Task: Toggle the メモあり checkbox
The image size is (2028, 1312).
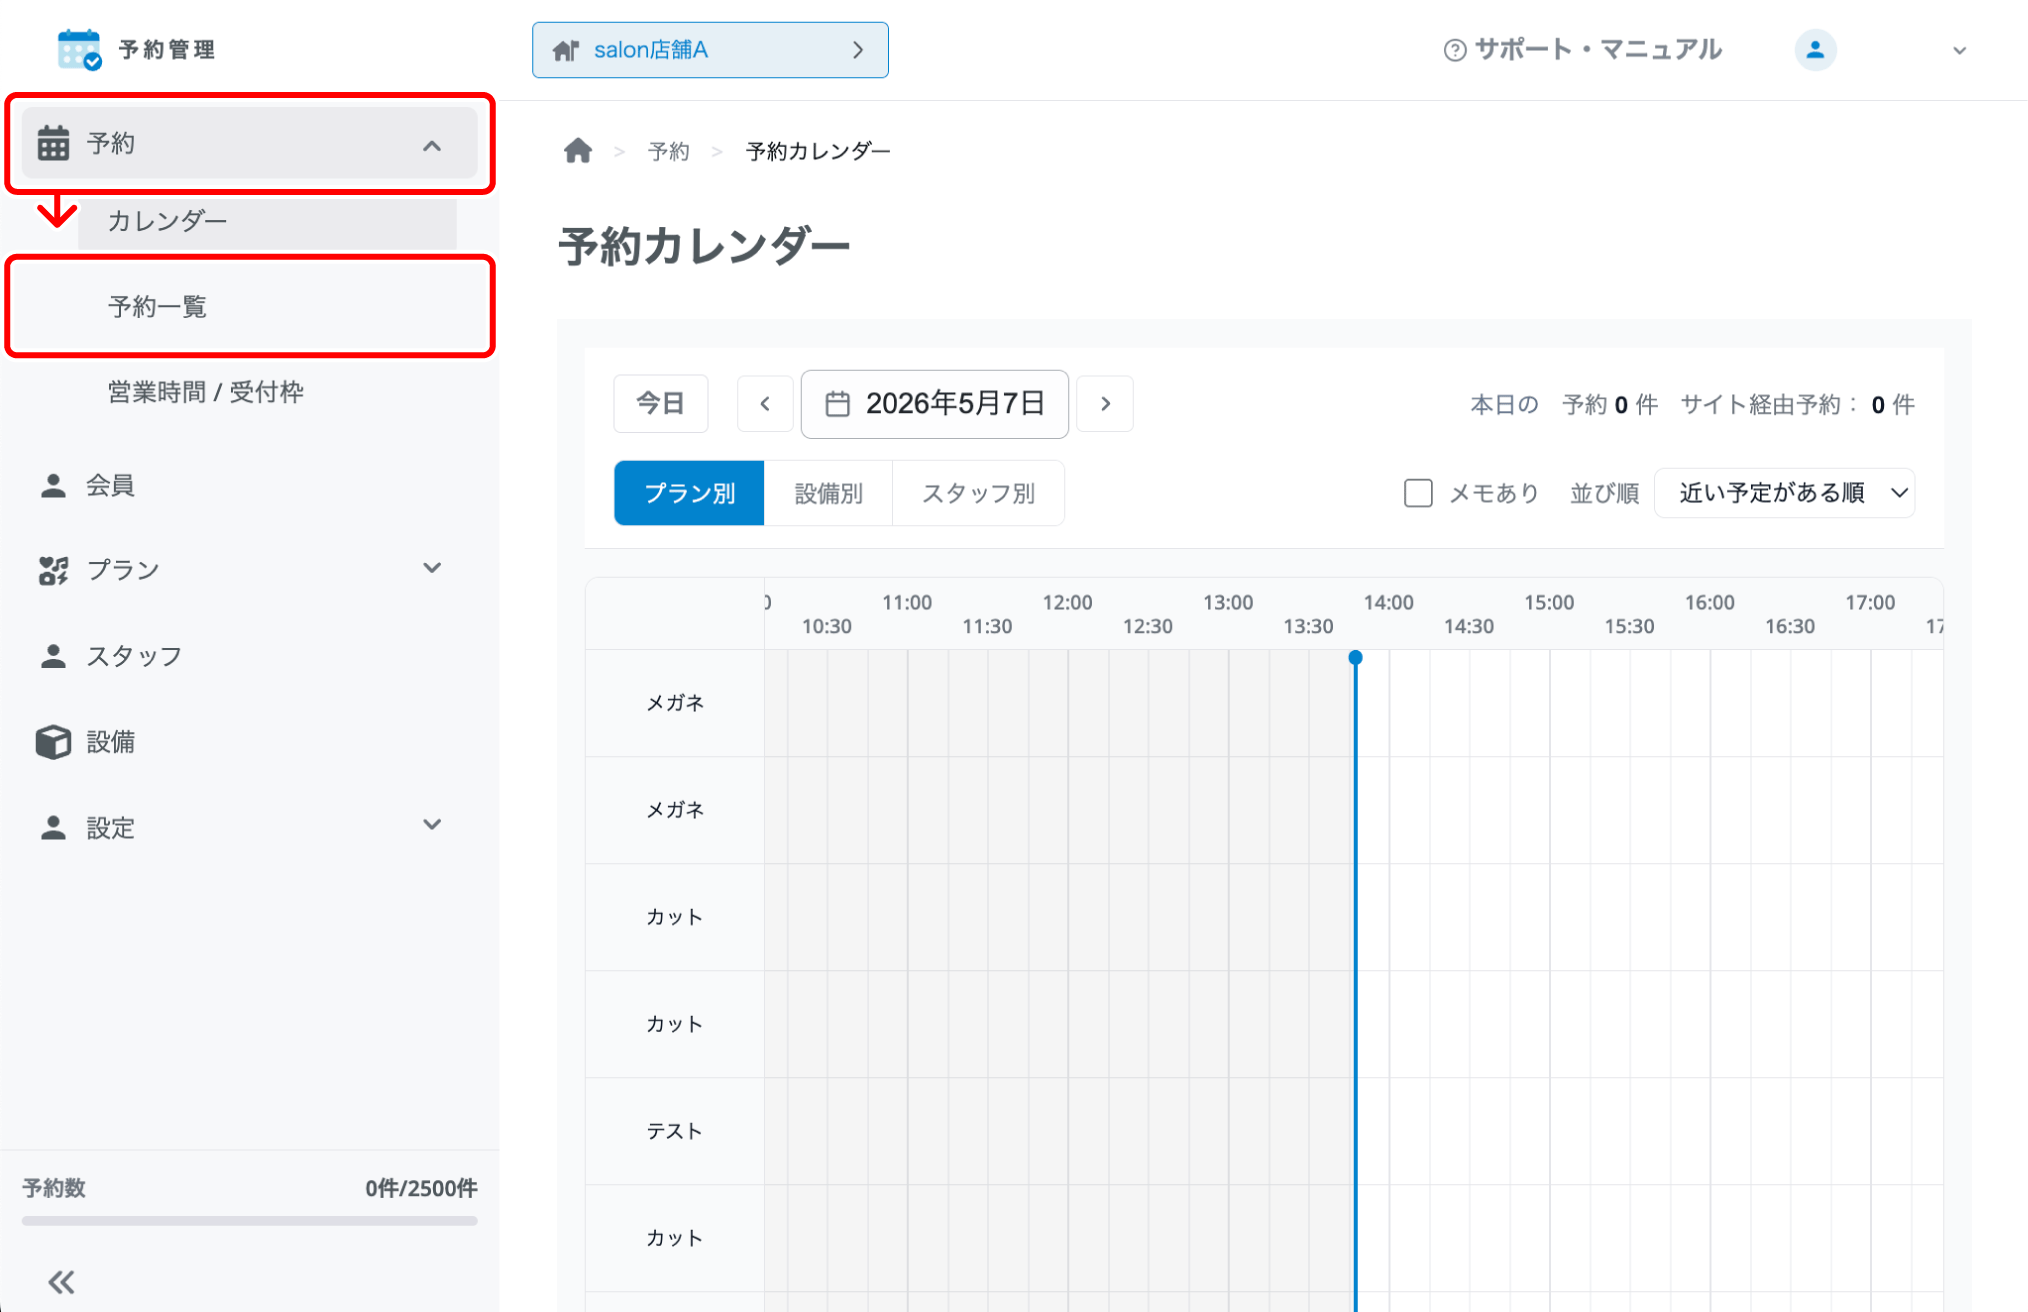Action: pos(1418,493)
